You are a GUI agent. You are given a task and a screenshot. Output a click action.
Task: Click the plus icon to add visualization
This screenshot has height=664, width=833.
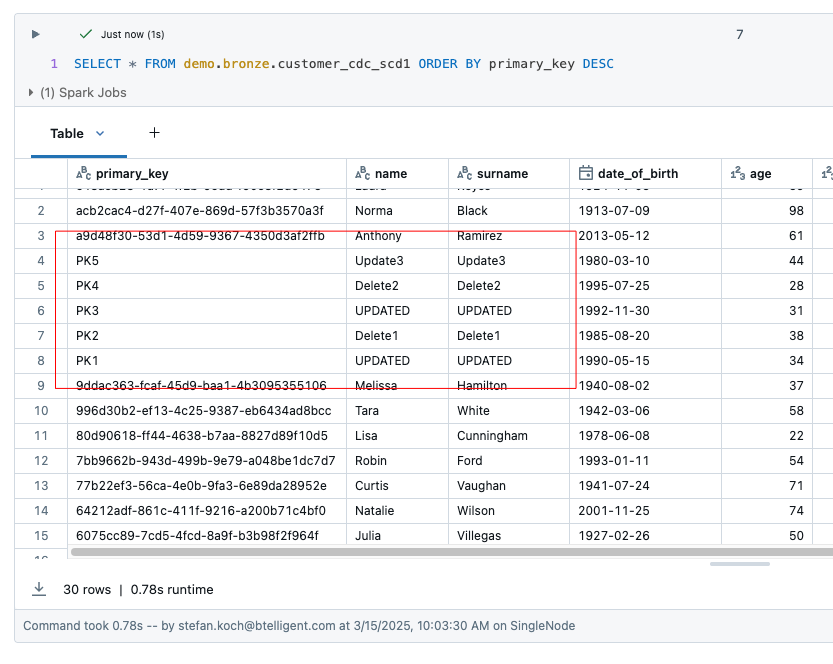(x=154, y=133)
